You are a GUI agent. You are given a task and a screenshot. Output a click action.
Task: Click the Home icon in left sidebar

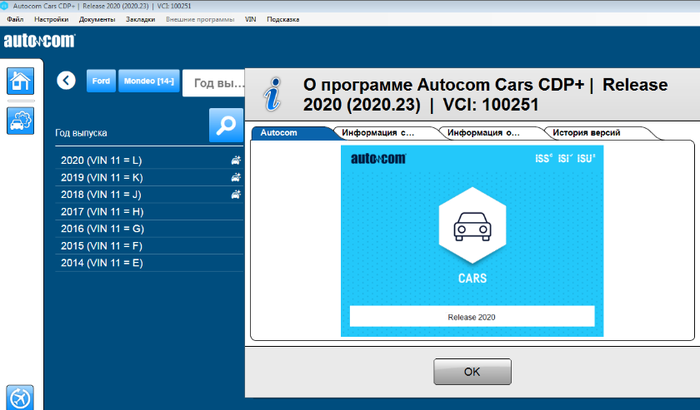[x=20, y=82]
